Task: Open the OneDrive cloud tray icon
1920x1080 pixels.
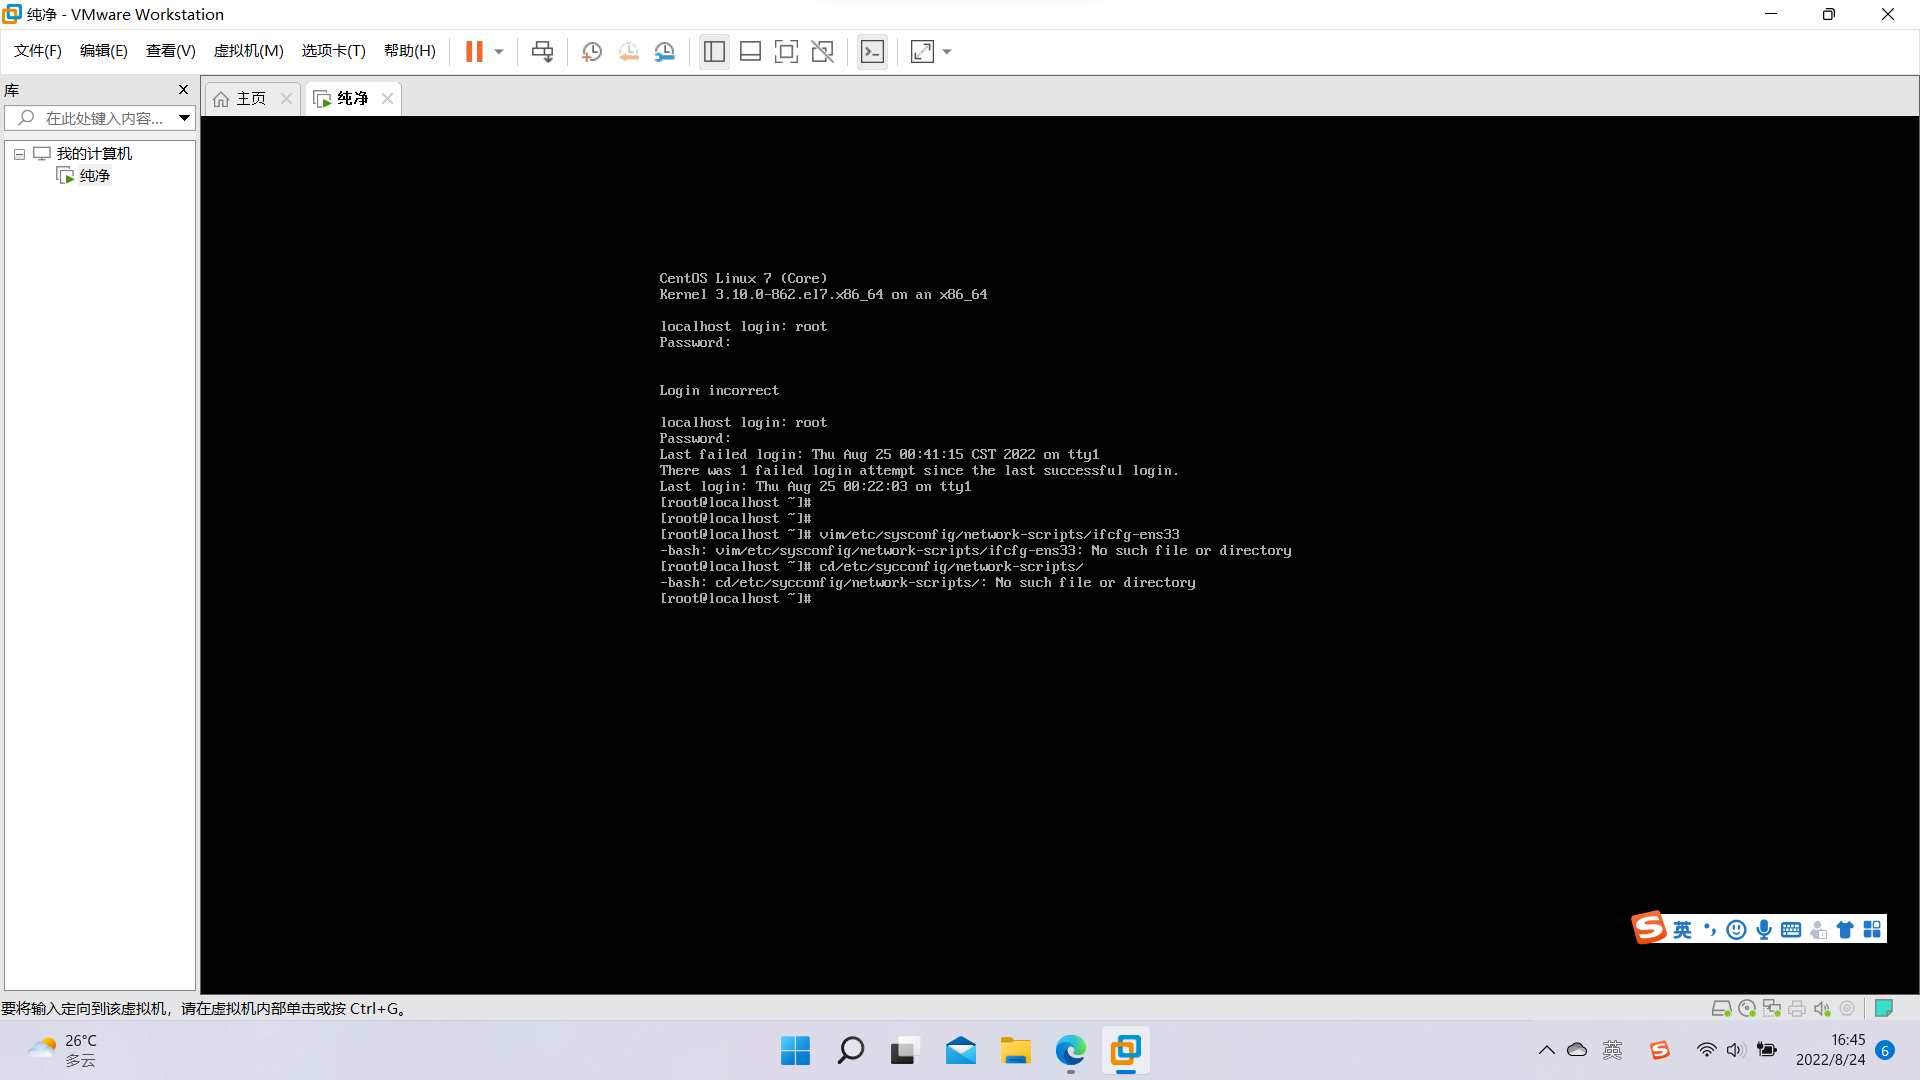Action: [x=1577, y=1050]
